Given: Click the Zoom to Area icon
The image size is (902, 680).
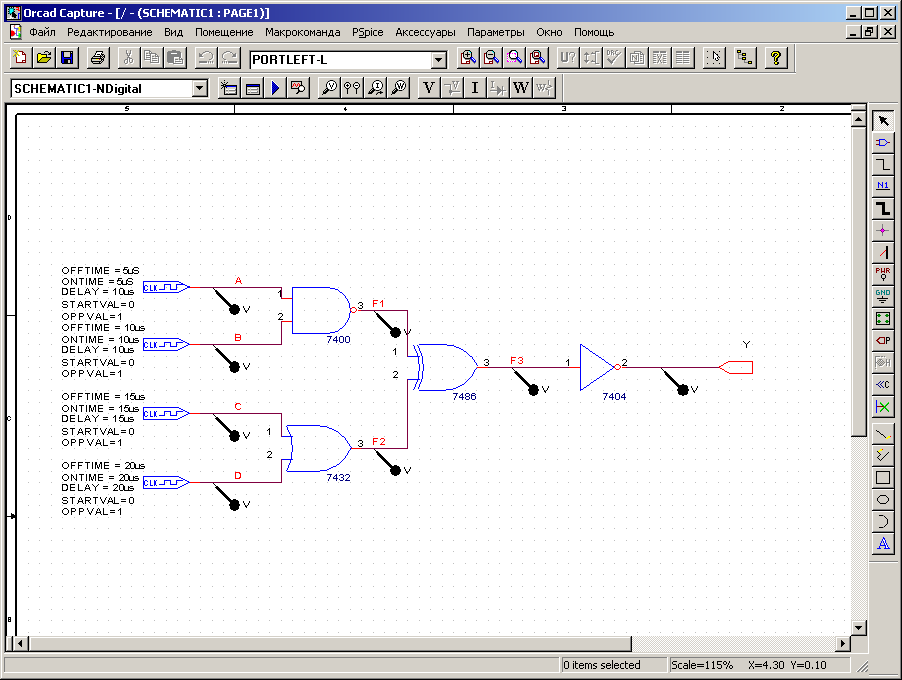Looking at the screenshot, I should coord(514,58).
